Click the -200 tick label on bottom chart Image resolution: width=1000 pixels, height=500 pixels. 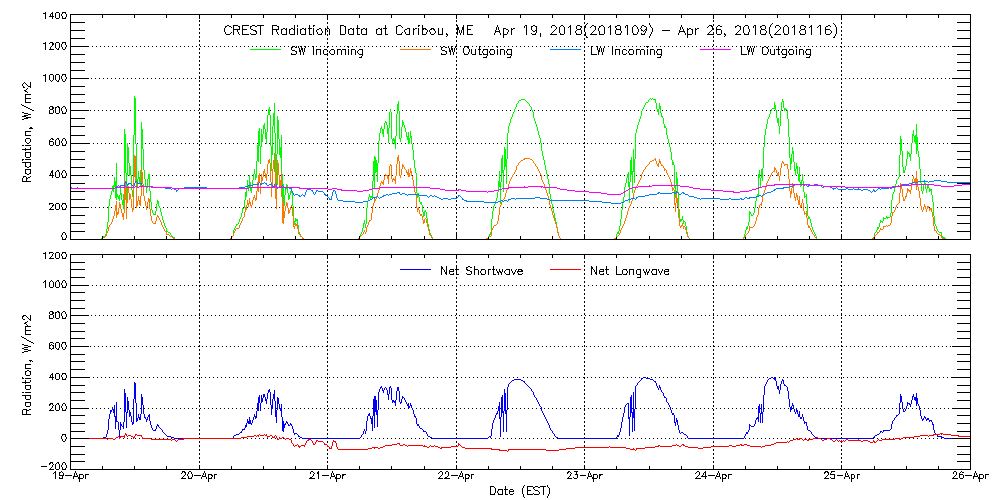click(54, 466)
